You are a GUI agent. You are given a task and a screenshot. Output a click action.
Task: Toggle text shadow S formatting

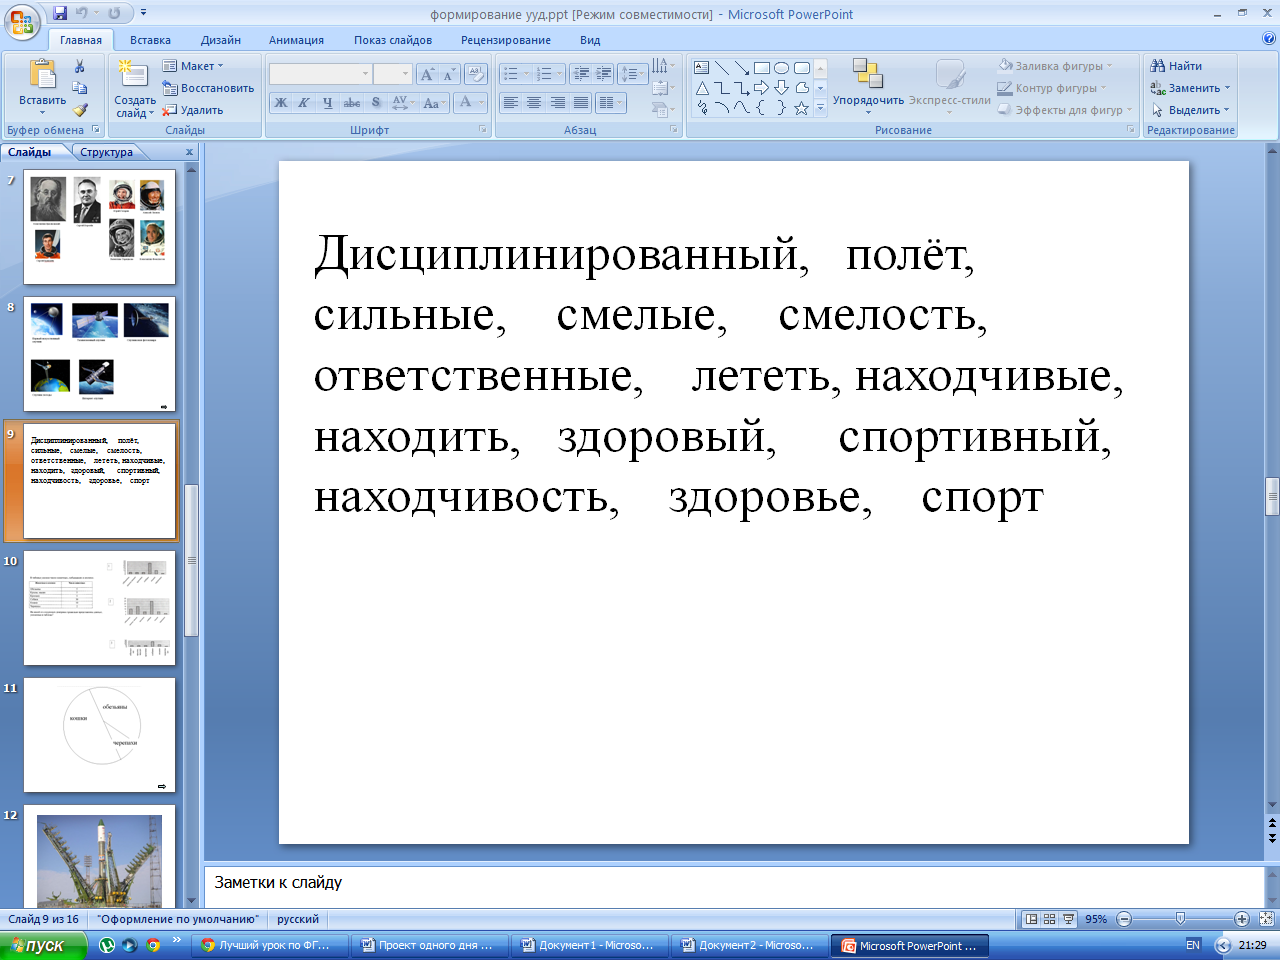point(376,102)
